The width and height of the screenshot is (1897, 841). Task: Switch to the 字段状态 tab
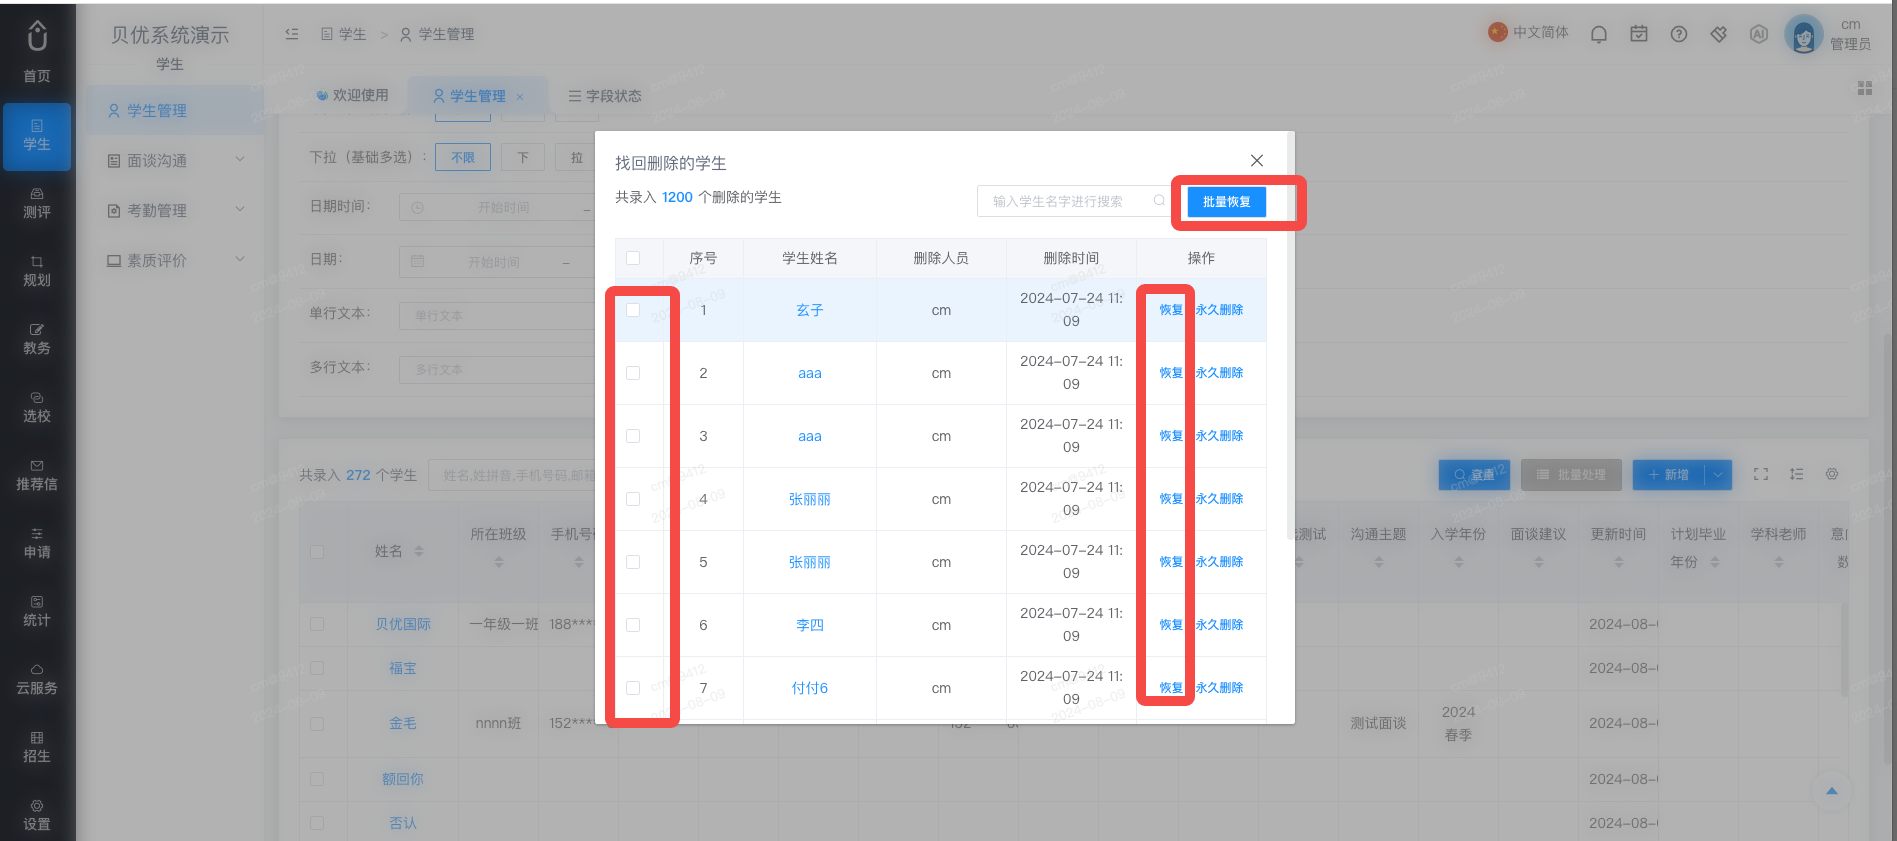[605, 96]
